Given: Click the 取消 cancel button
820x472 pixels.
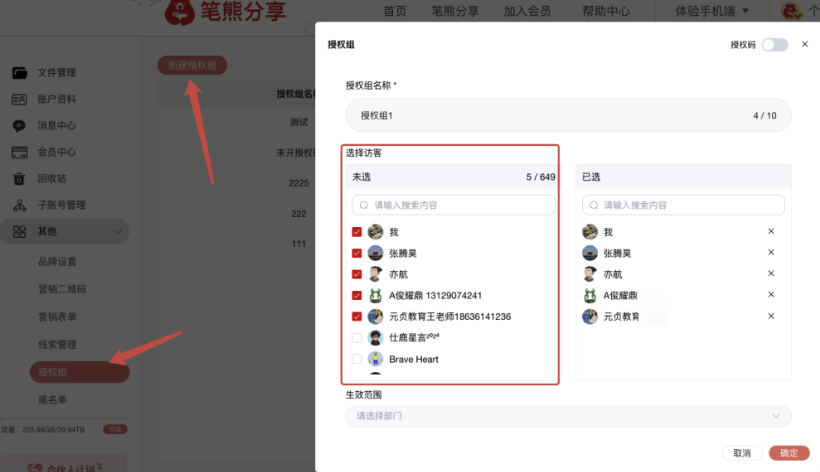Looking at the screenshot, I should click(742, 453).
